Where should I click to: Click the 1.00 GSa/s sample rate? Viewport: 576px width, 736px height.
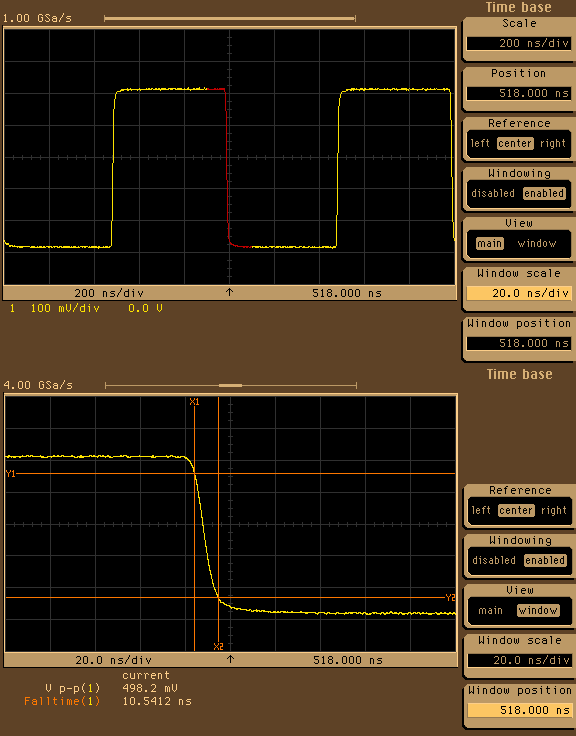click(38, 18)
